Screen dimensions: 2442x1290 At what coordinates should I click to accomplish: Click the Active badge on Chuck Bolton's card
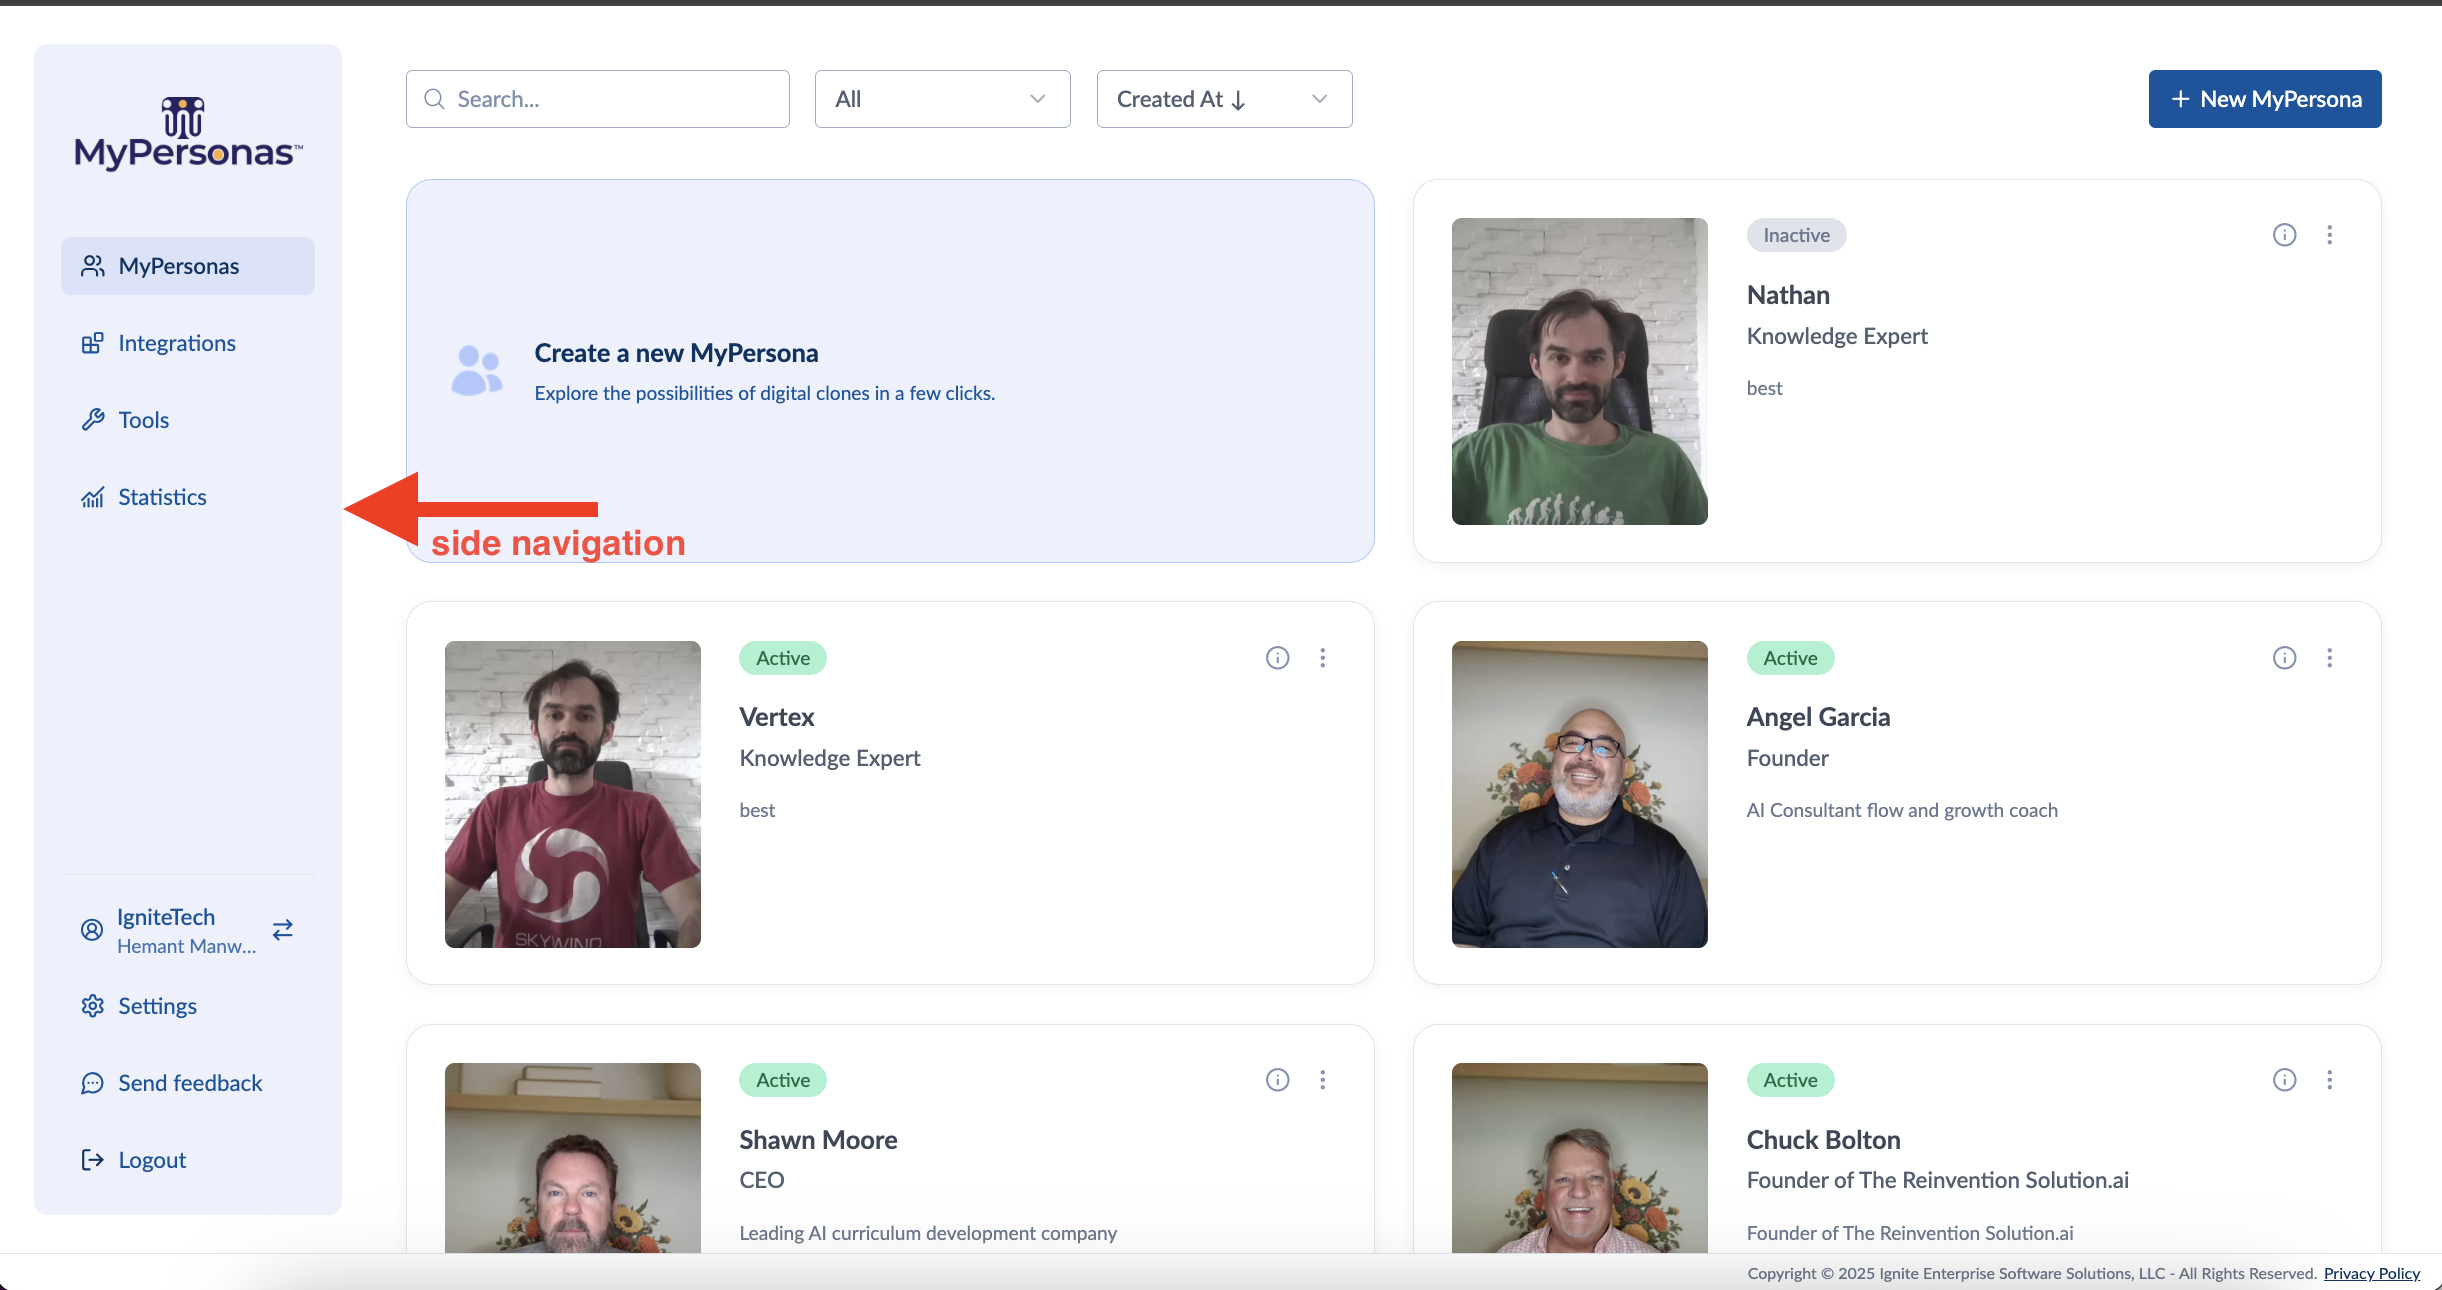[x=1790, y=1080]
